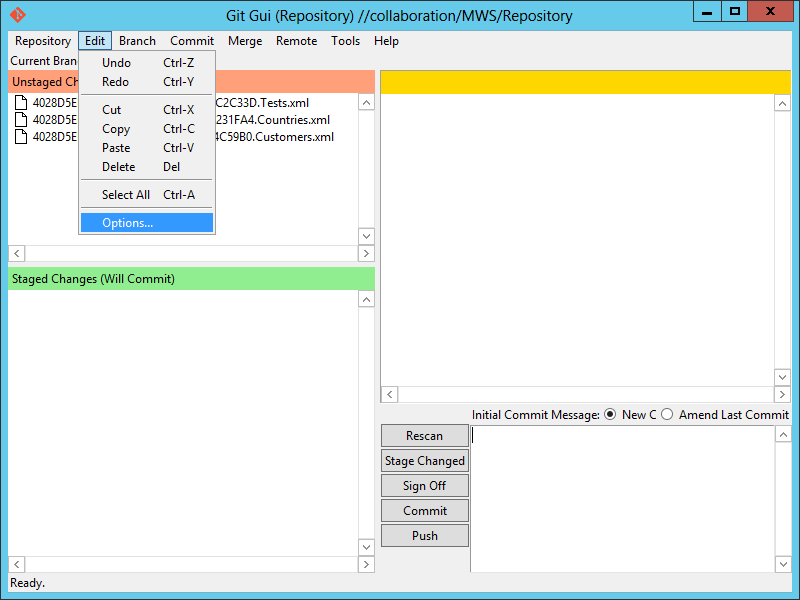
Task: Choose Select All in the Edit menu
Action: click(x=126, y=195)
